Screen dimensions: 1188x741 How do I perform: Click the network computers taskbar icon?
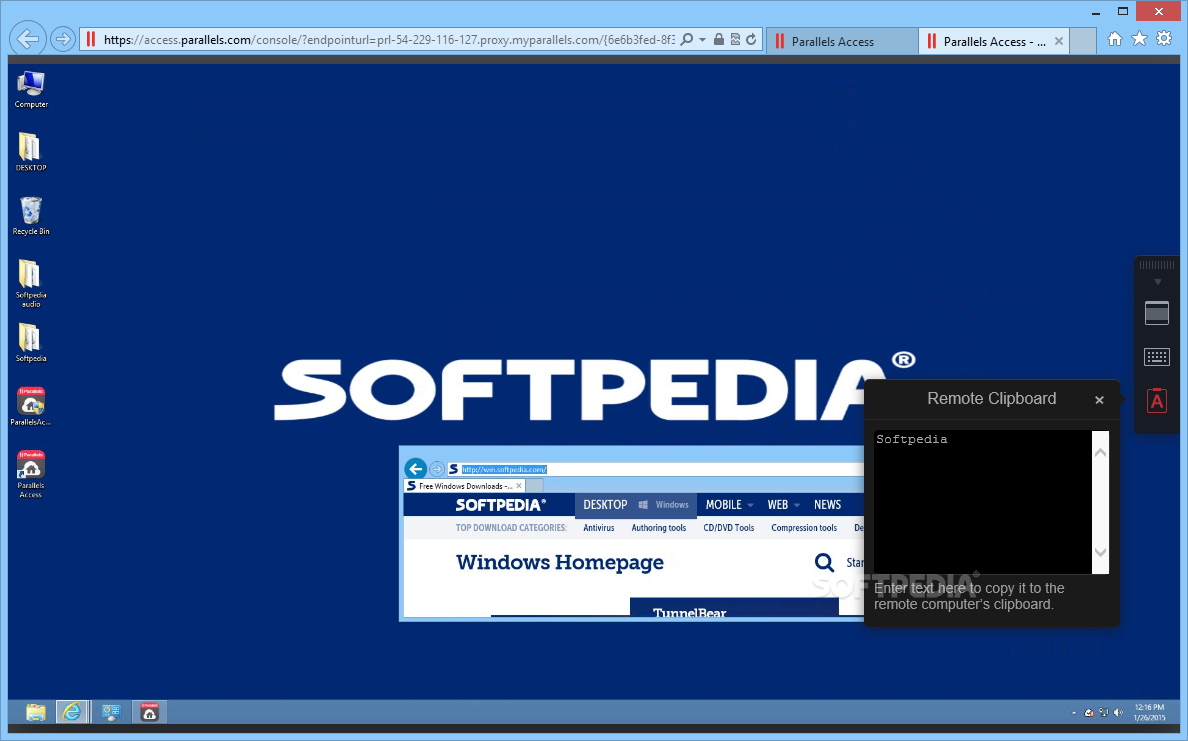point(111,712)
